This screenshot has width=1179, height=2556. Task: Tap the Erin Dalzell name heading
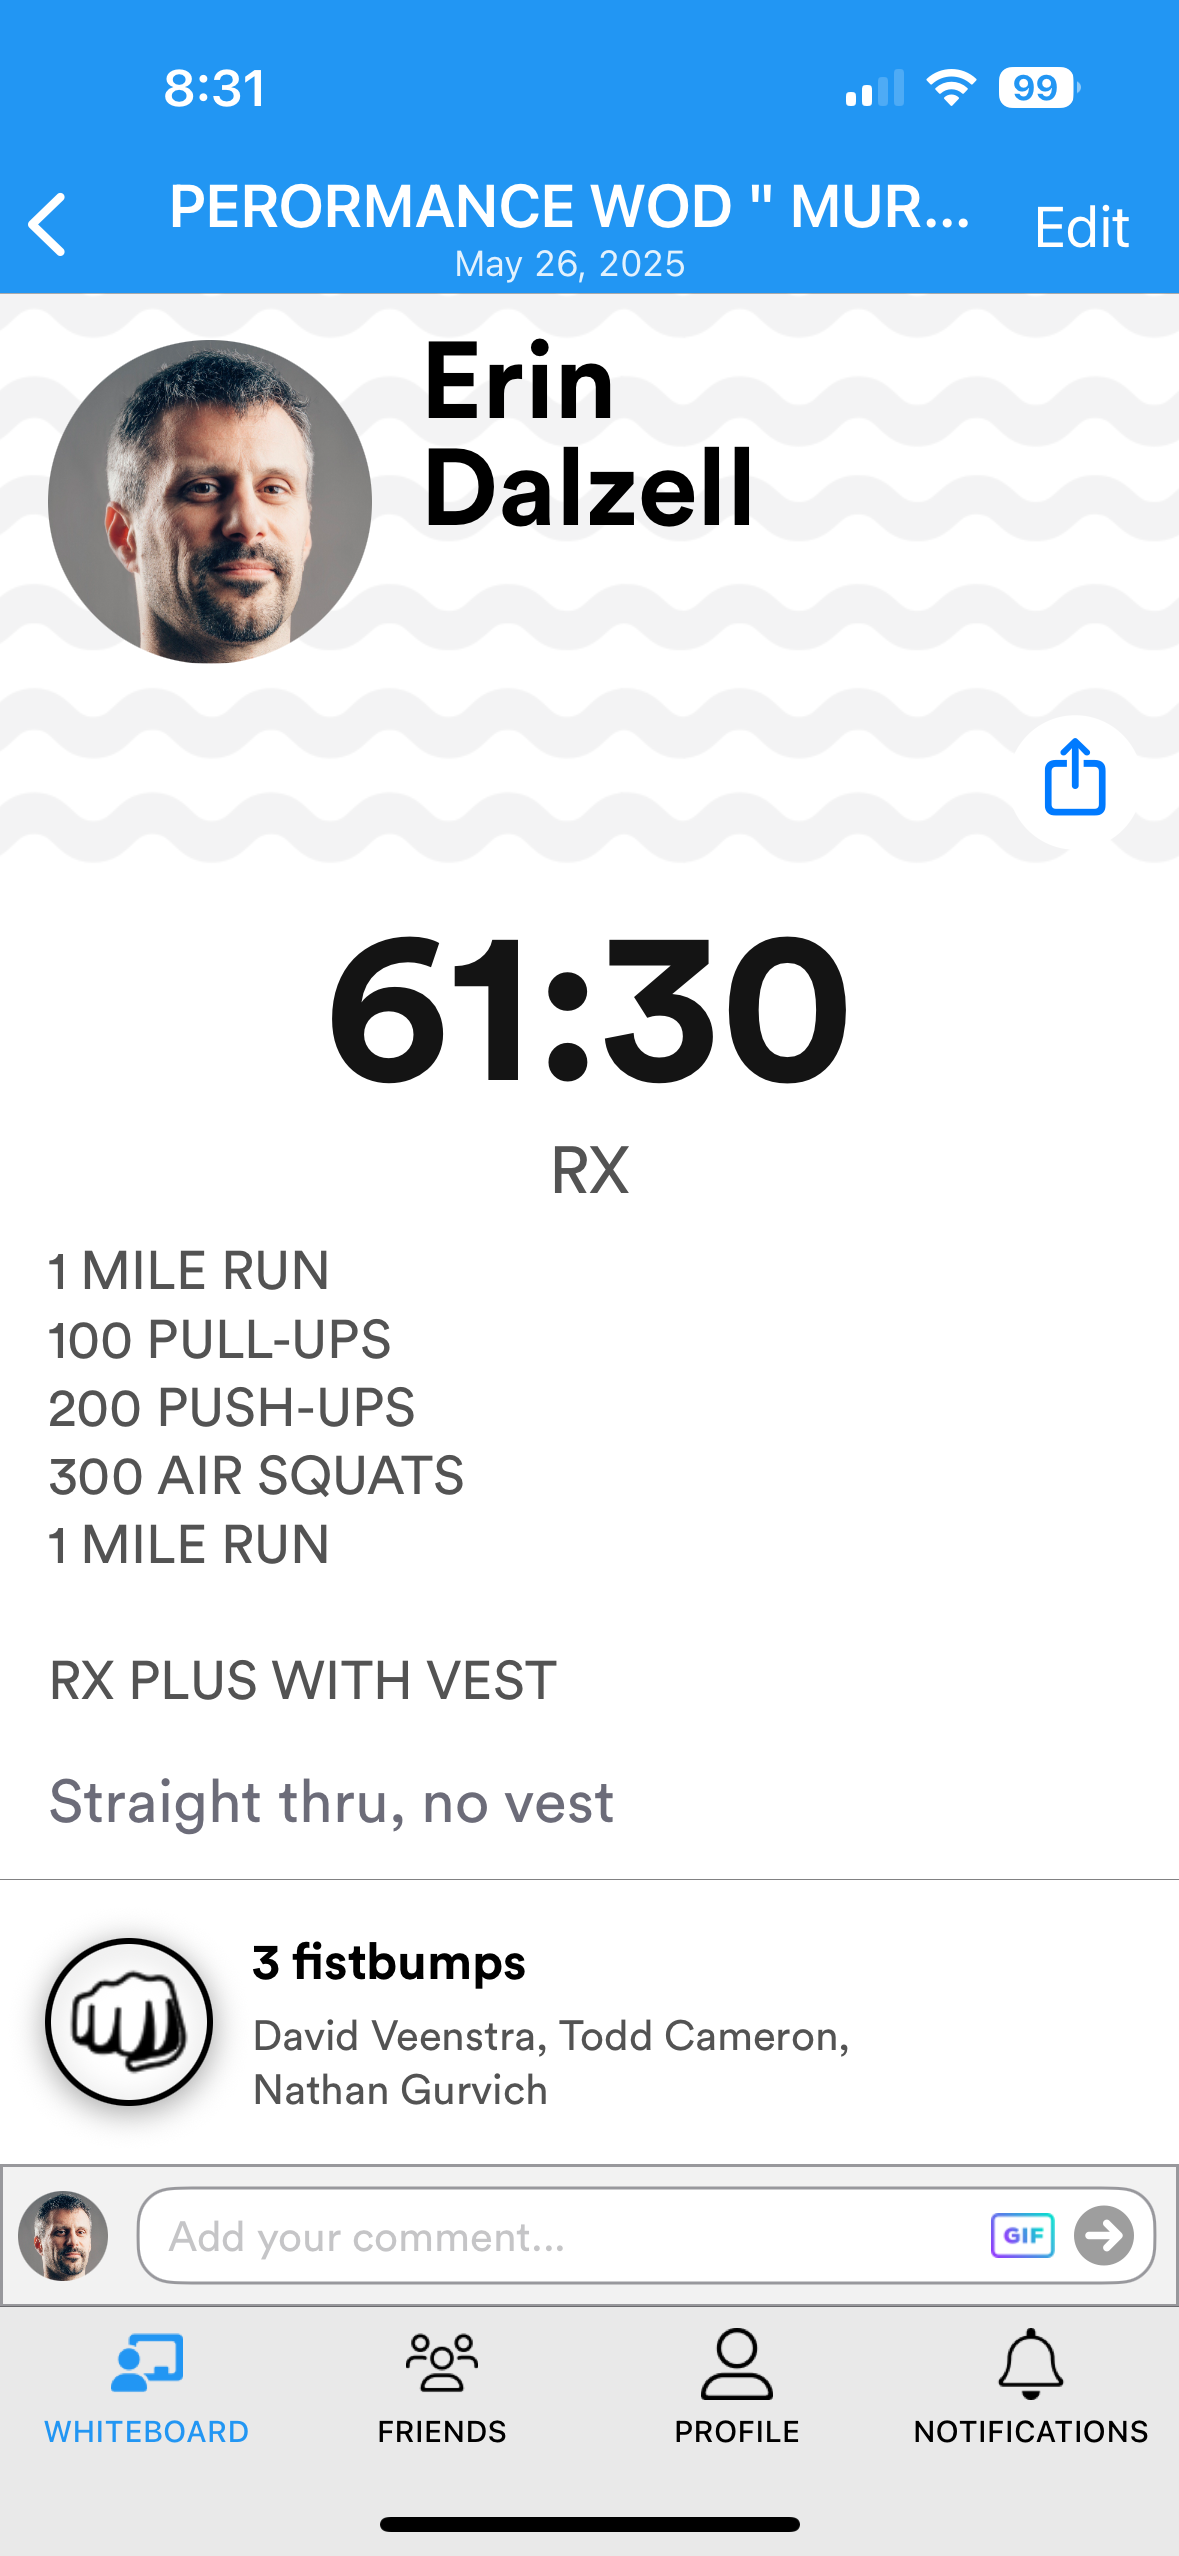[x=588, y=435]
